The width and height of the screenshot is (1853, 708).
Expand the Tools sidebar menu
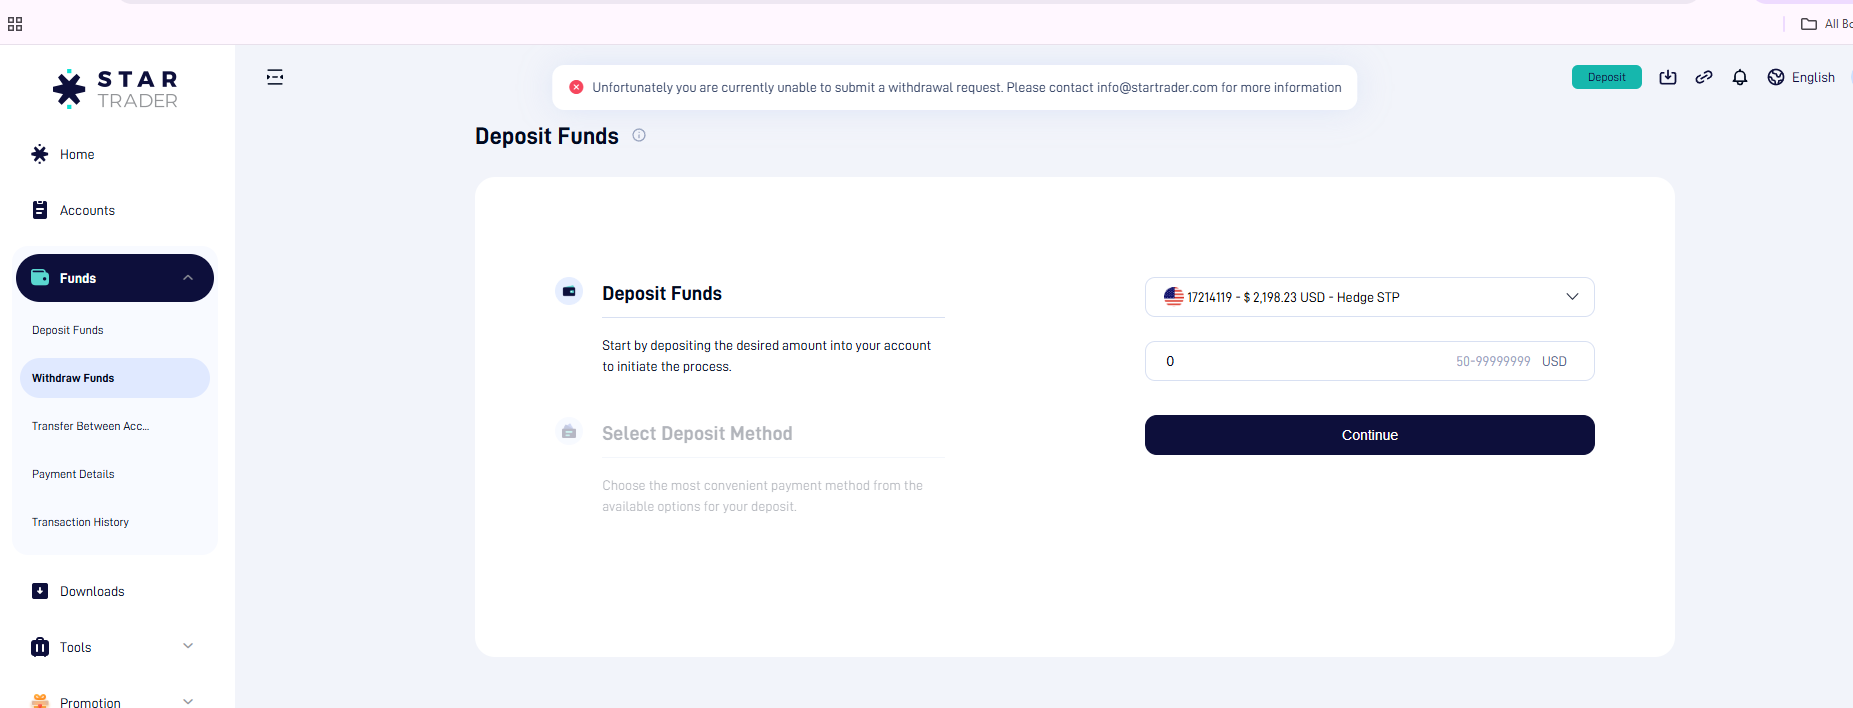(188, 646)
